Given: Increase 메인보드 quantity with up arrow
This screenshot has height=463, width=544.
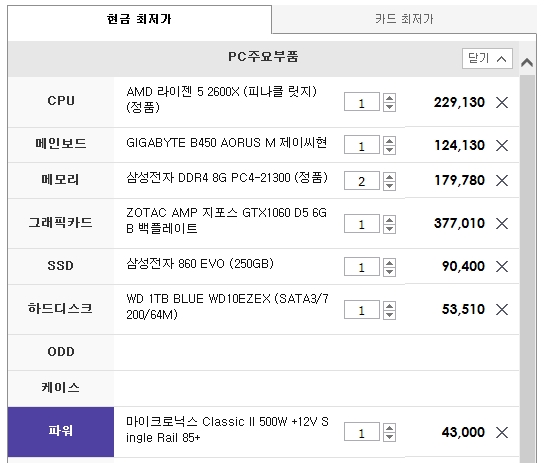Looking at the screenshot, I should (389, 141).
